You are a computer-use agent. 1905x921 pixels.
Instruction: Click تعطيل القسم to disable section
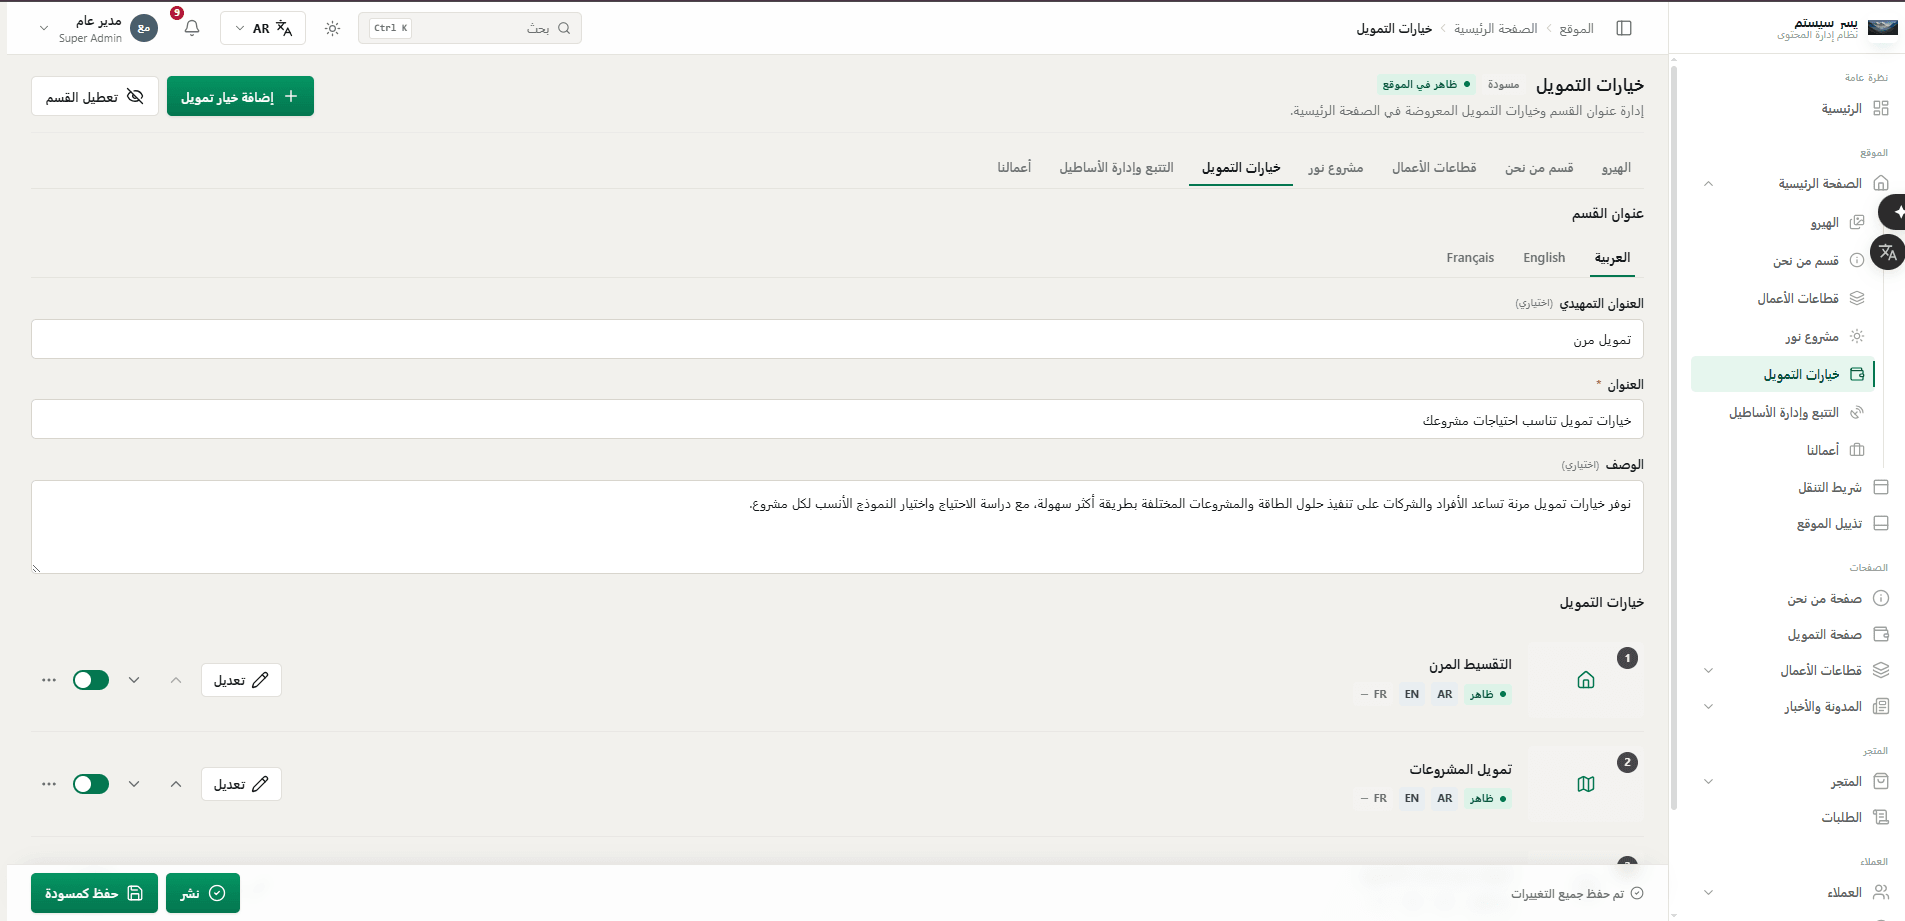tap(95, 96)
